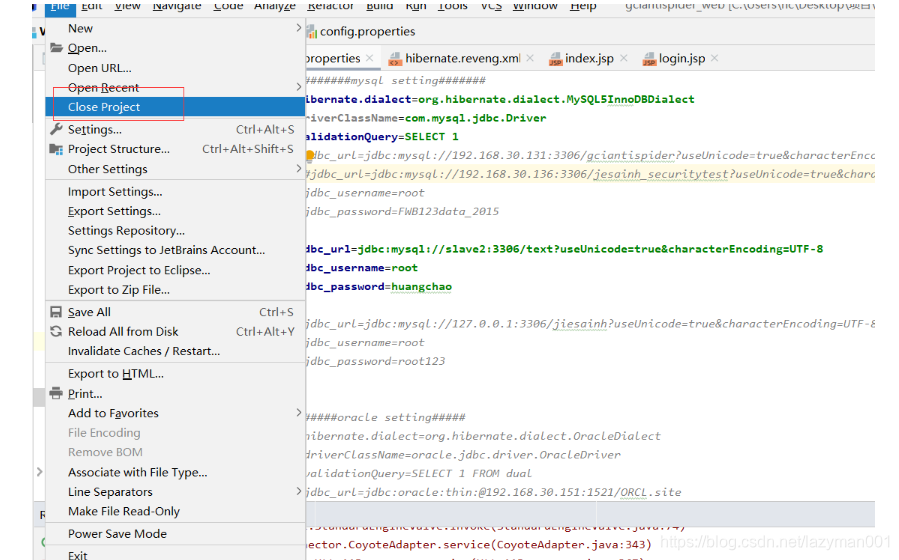Click the Reload All from Disk icon
899x560 pixels.
click(x=56, y=331)
